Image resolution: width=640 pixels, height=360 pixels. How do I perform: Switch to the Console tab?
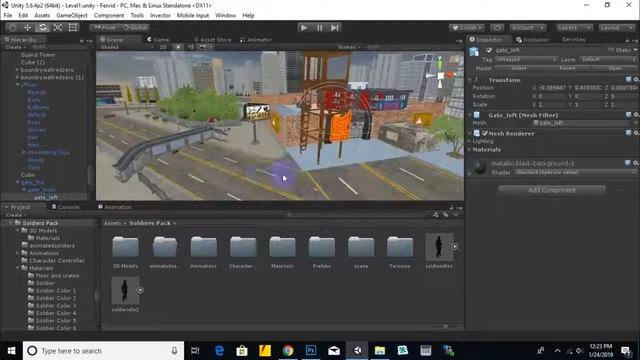coord(65,207)
